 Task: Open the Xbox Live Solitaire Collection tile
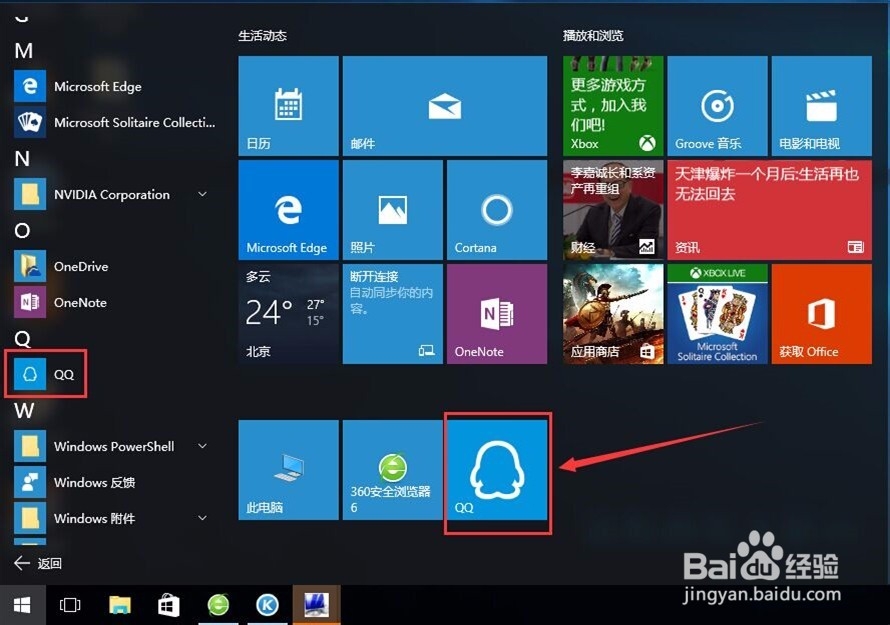(x=717, y=314)
